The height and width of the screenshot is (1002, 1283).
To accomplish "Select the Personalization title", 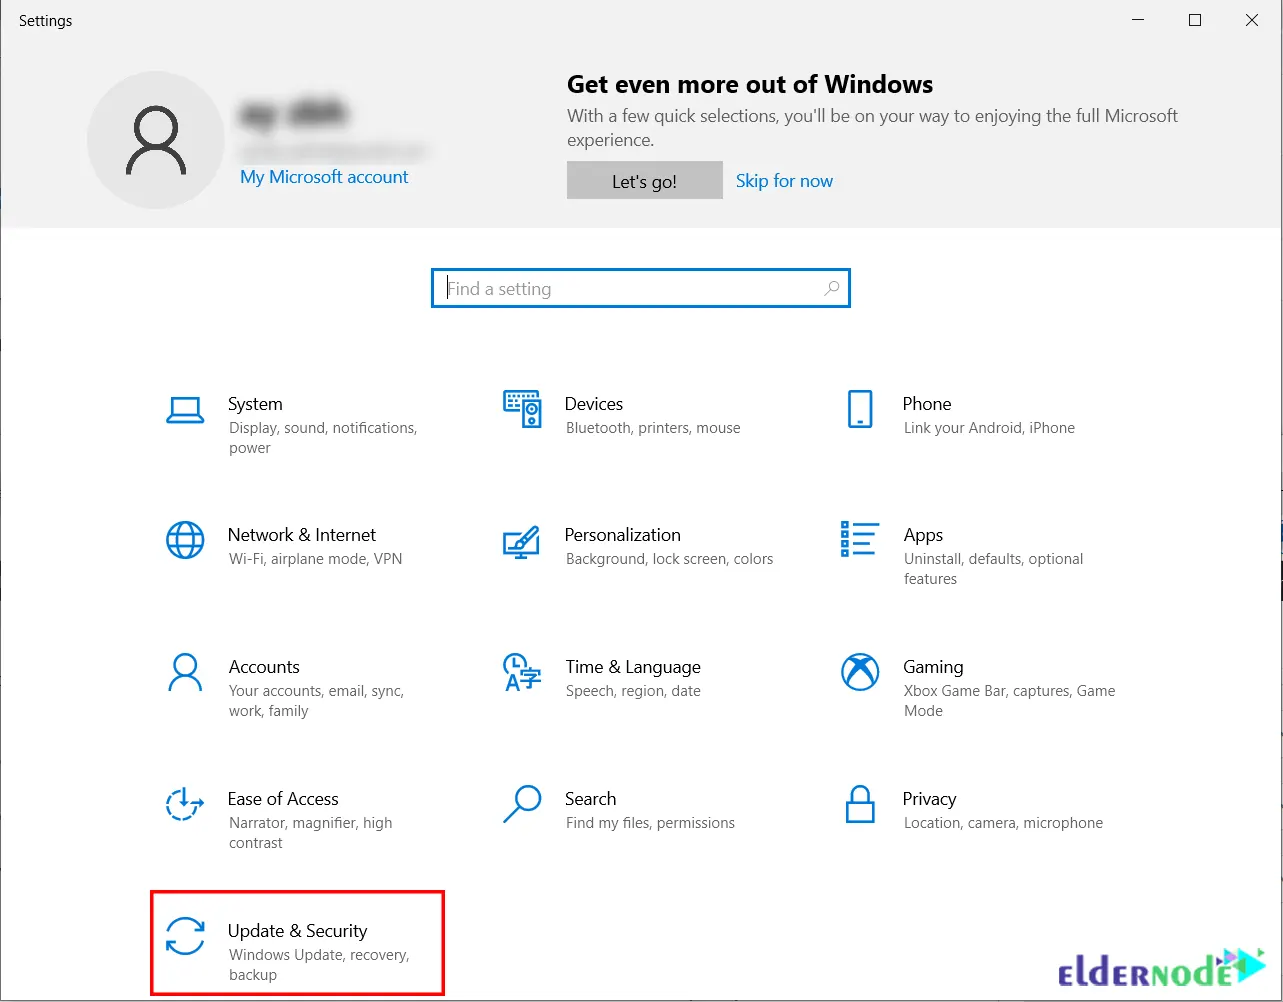I will point(623,535).
